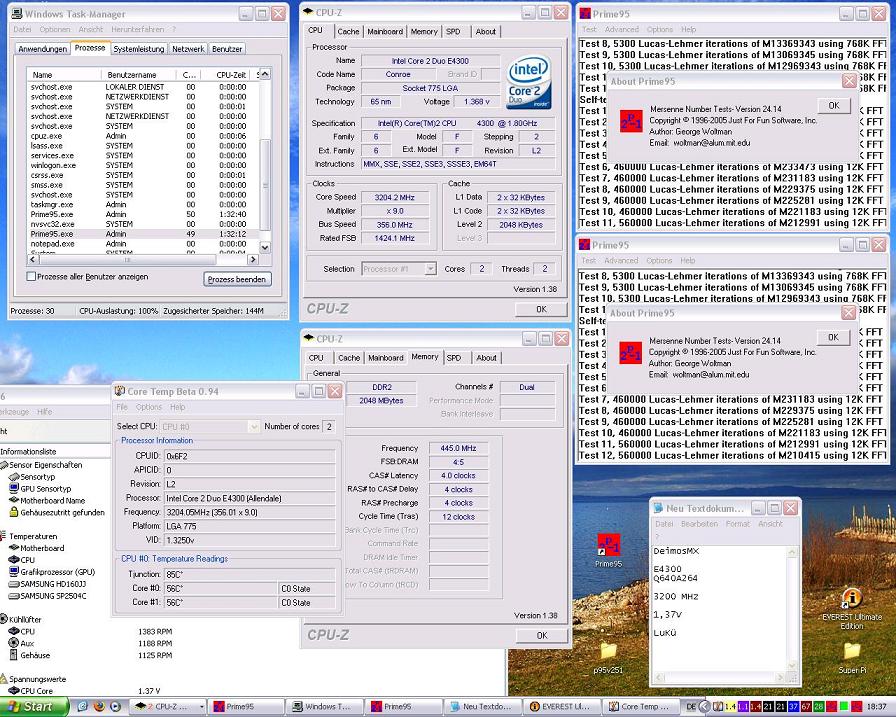The width and height of the screenshot is (896, 717).
Task: Open the Anwendungen tab in Task Manager
Action: tap(42, 49)
